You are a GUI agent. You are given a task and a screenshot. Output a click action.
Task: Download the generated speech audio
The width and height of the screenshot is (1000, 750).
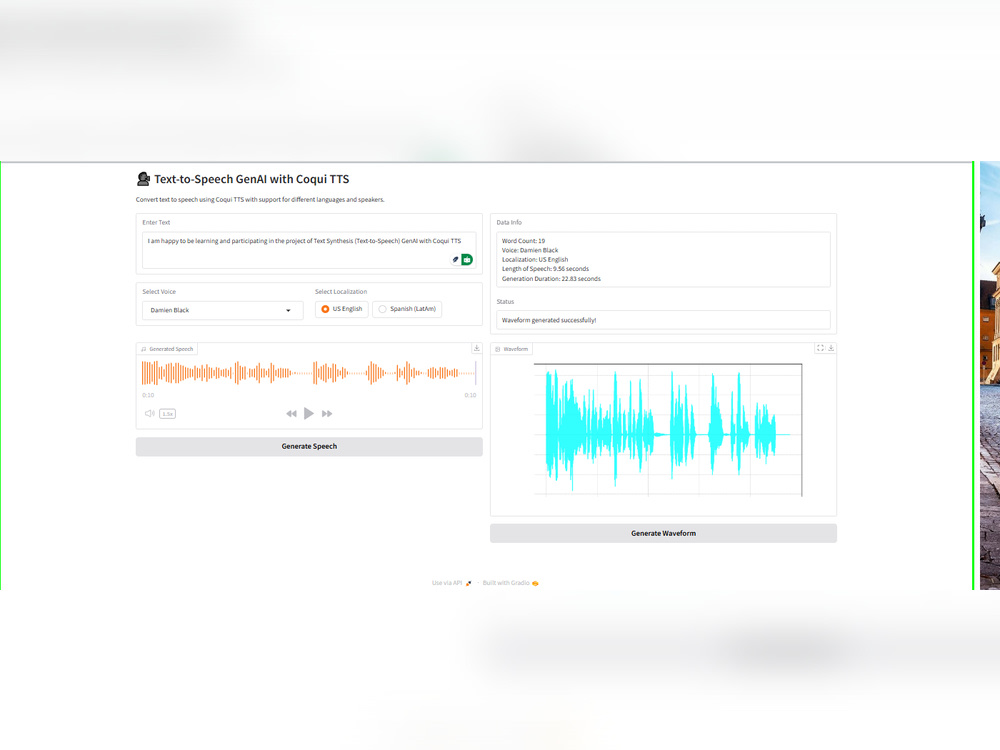(476, 348)
